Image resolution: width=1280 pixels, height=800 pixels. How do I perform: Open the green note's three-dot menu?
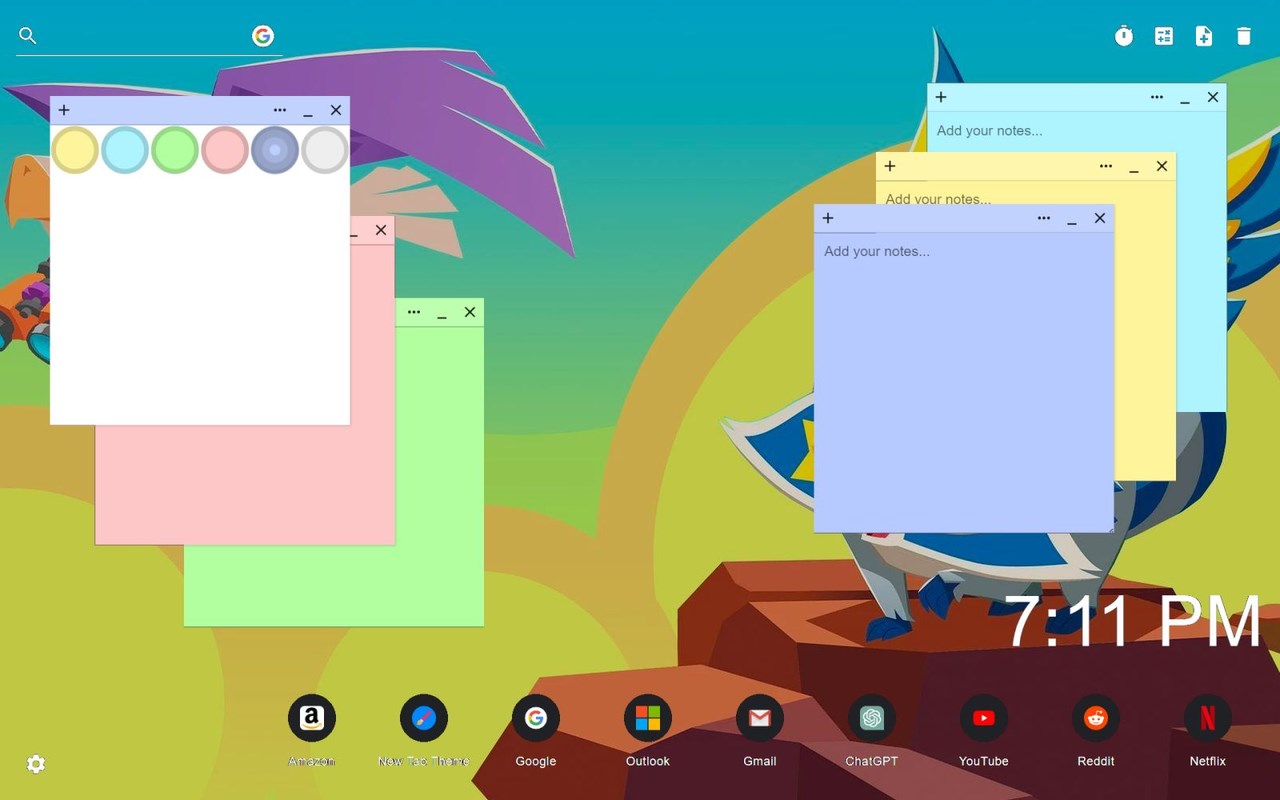tap(414, 312)
